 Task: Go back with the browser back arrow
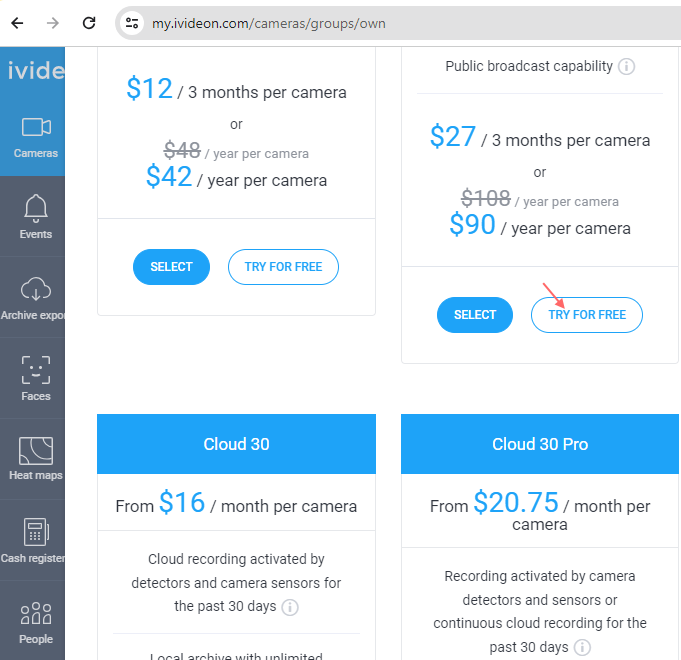[x=17, y=23]
